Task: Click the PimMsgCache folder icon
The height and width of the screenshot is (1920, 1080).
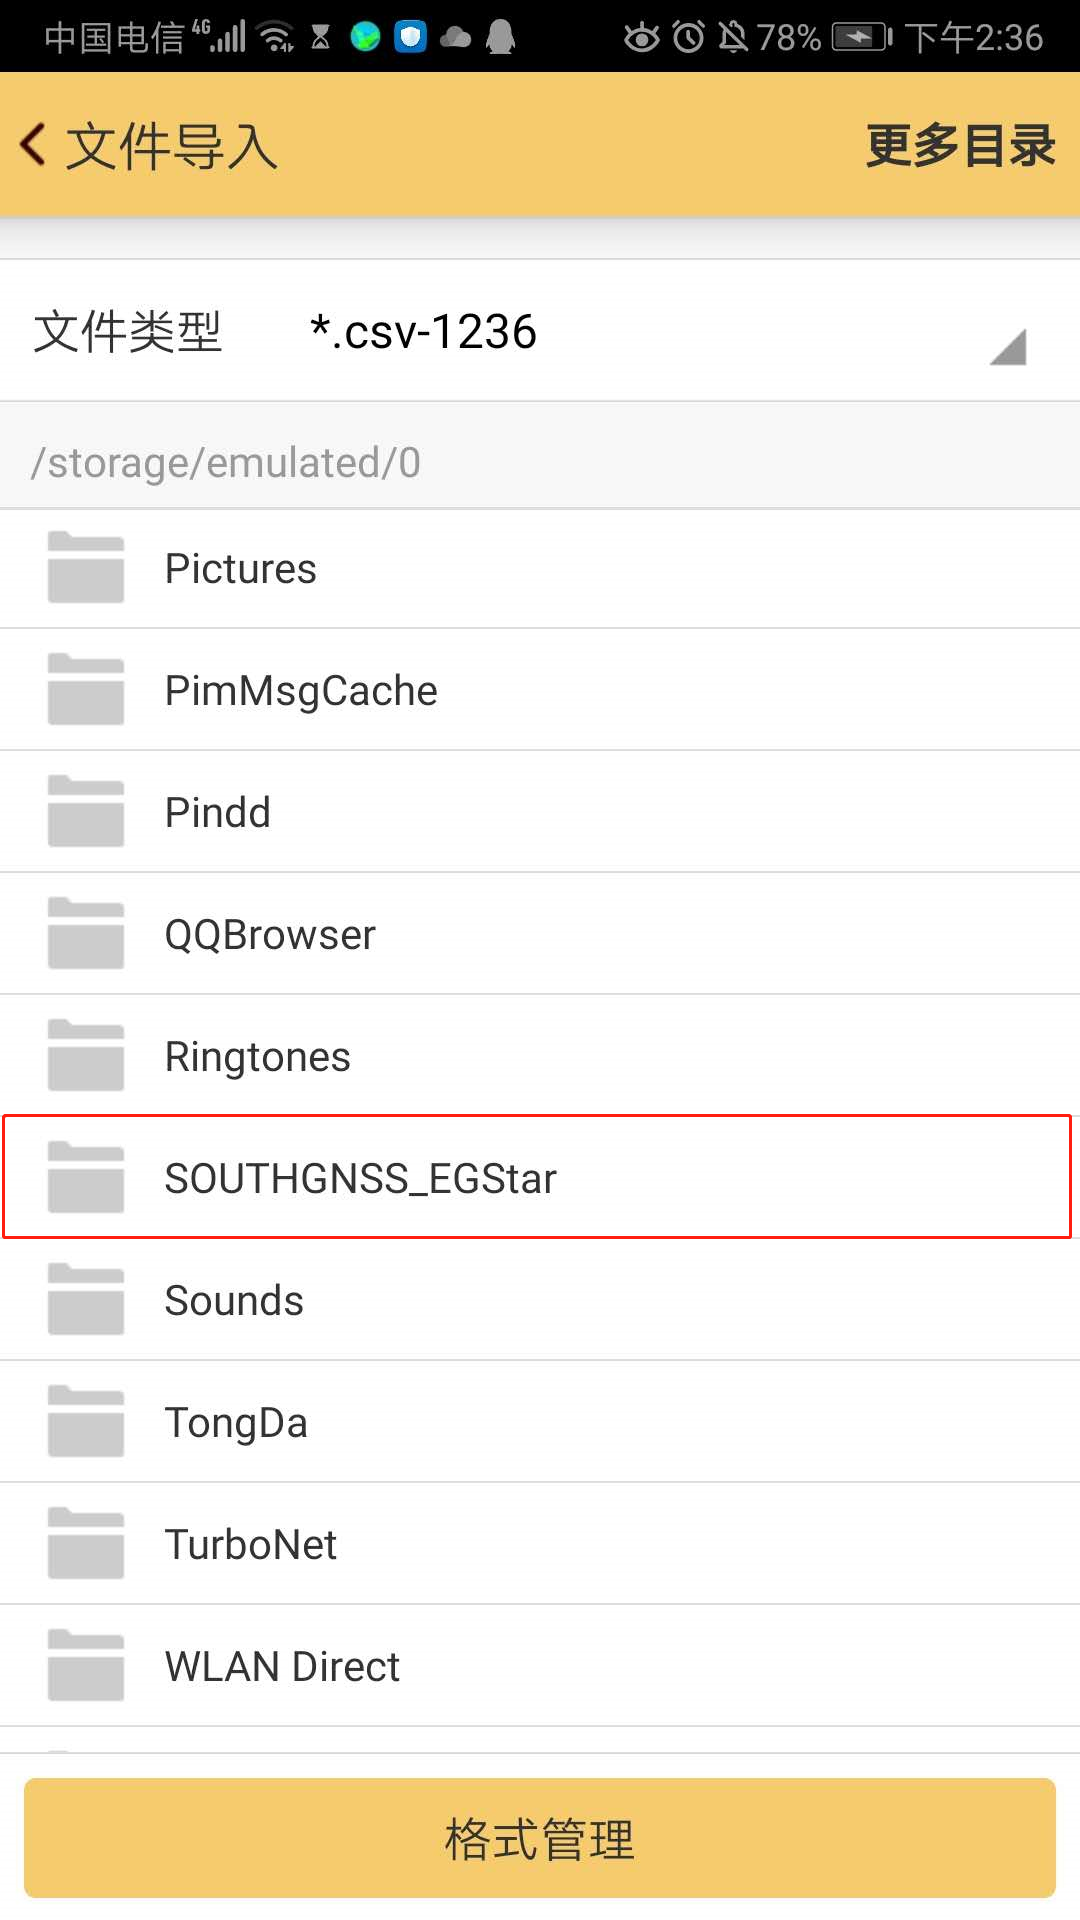Action: tap(86, 690)
